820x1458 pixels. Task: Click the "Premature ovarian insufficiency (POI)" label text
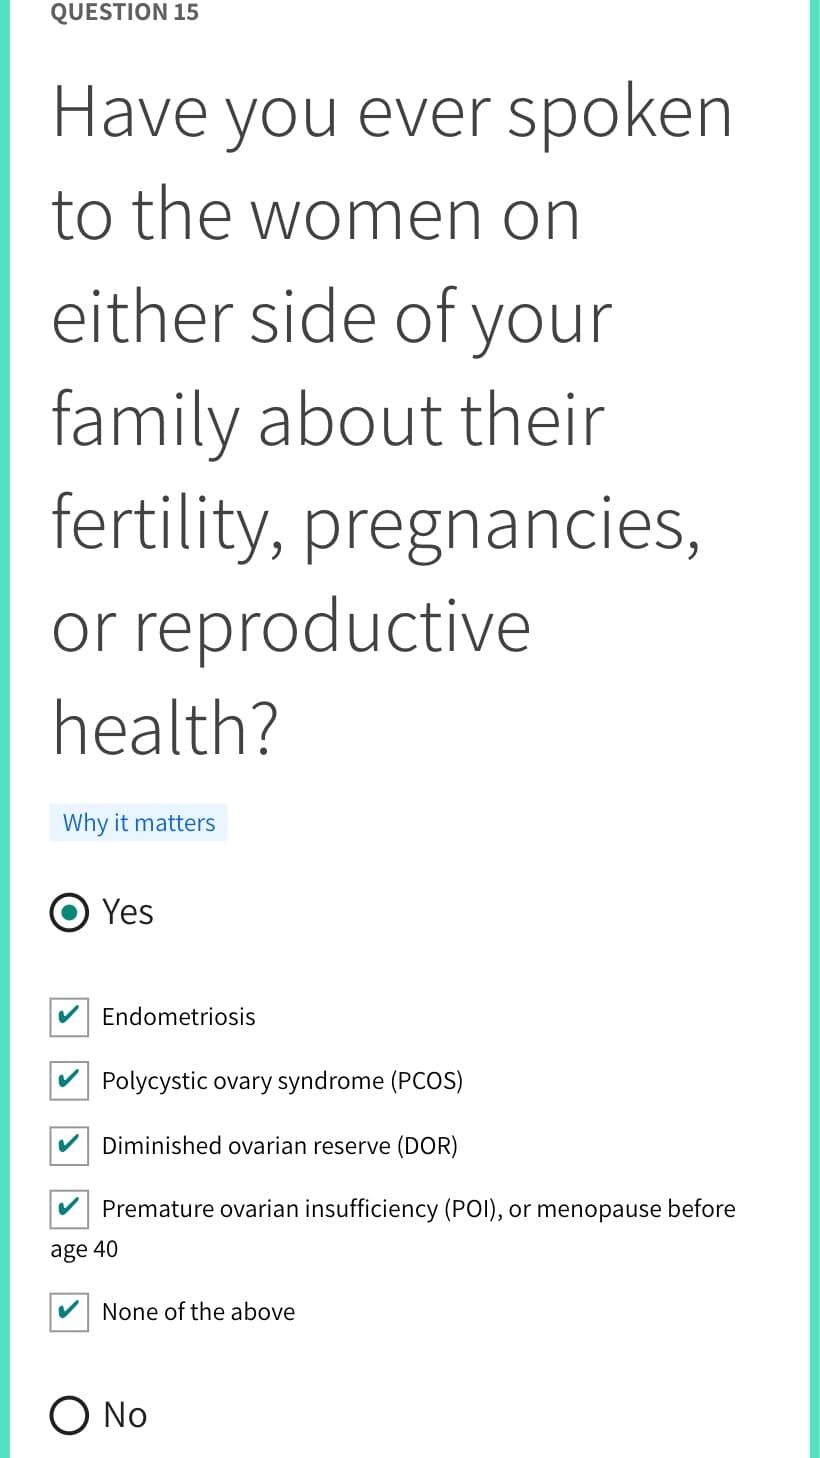(x=300, y=1209)
